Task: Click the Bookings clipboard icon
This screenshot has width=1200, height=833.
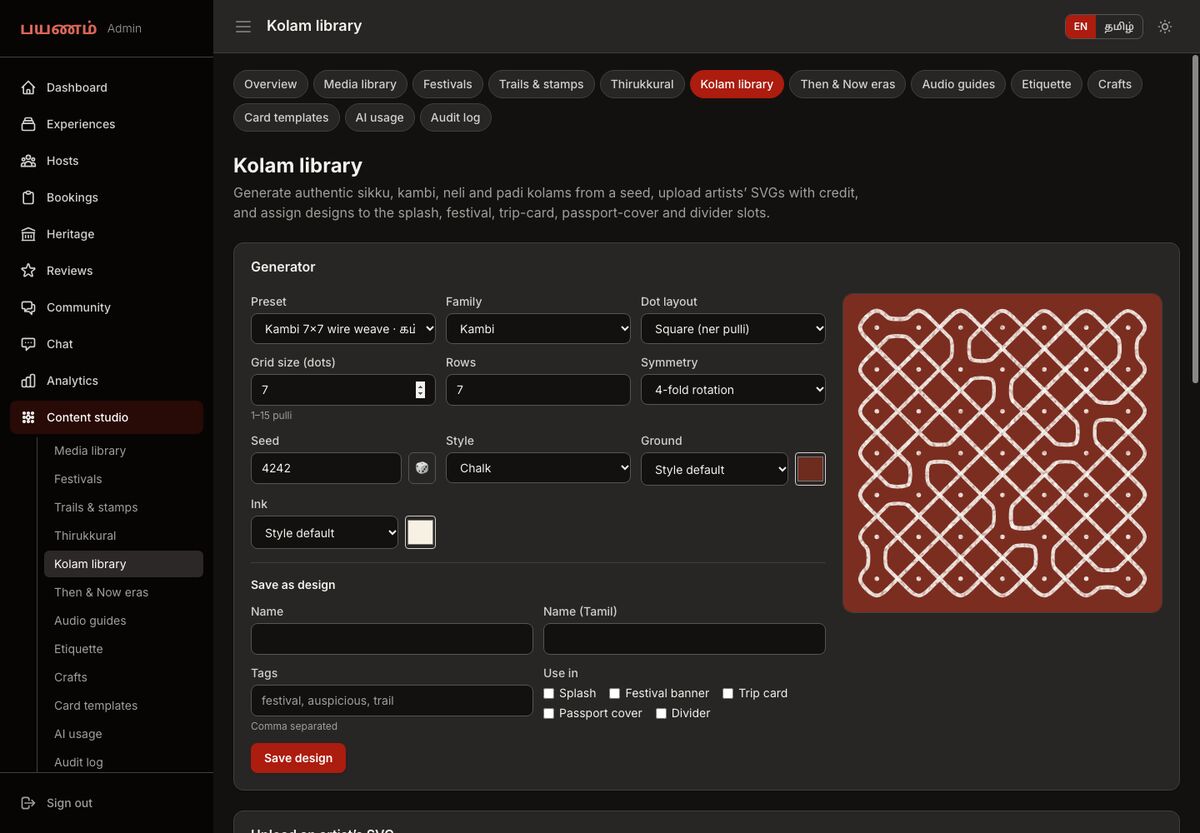Action: (x=28, y=197)
